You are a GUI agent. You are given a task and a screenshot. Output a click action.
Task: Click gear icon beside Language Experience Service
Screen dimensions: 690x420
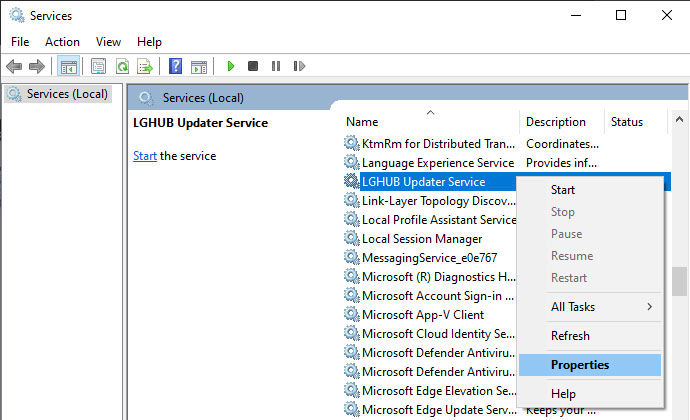click(x=352, y=162)
